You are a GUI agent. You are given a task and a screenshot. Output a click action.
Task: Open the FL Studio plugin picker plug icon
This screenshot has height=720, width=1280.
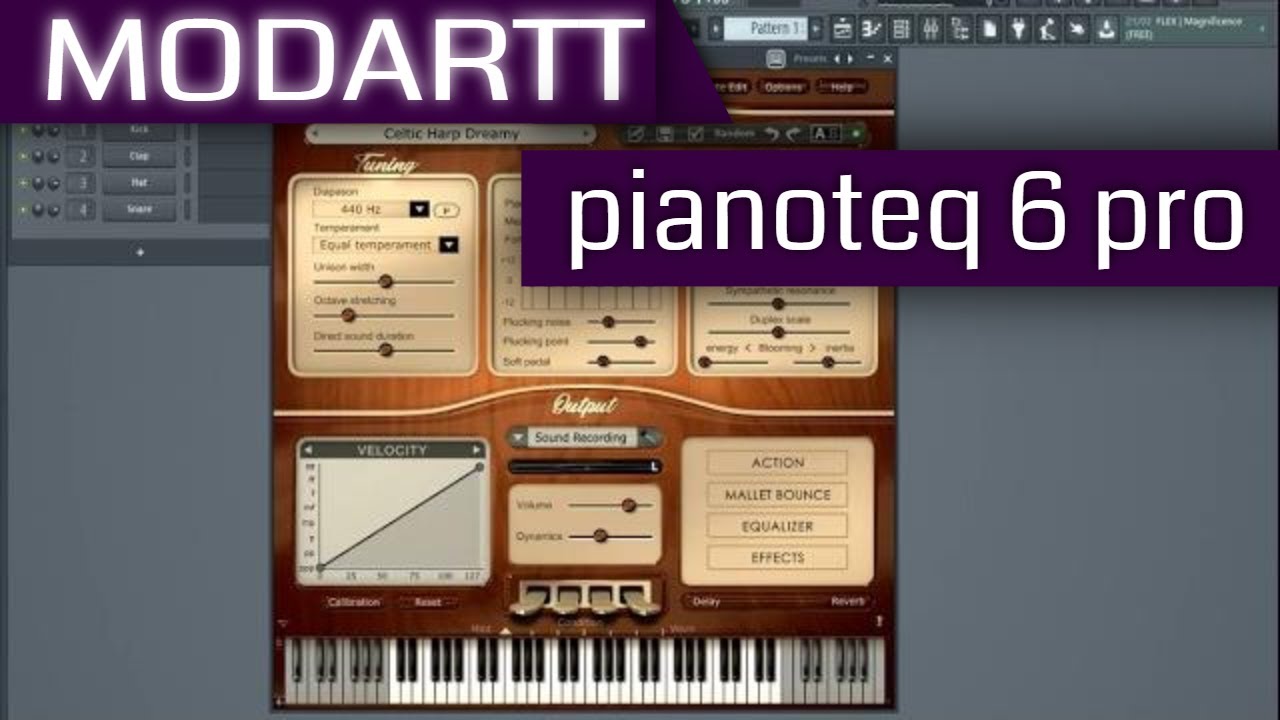[x=1017, y=29]
